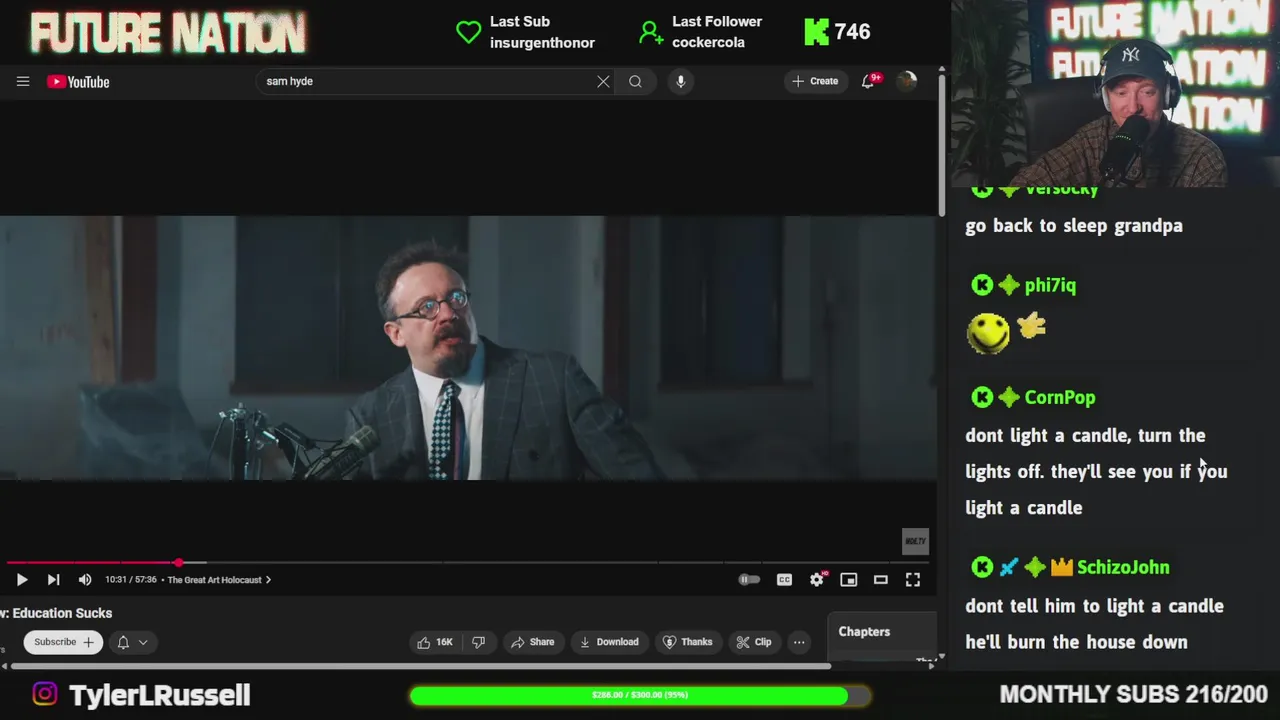This screenshot has width=1280, height=720.
Task: Click the Kick logo next to 746
Action: (x=817, y=32)
